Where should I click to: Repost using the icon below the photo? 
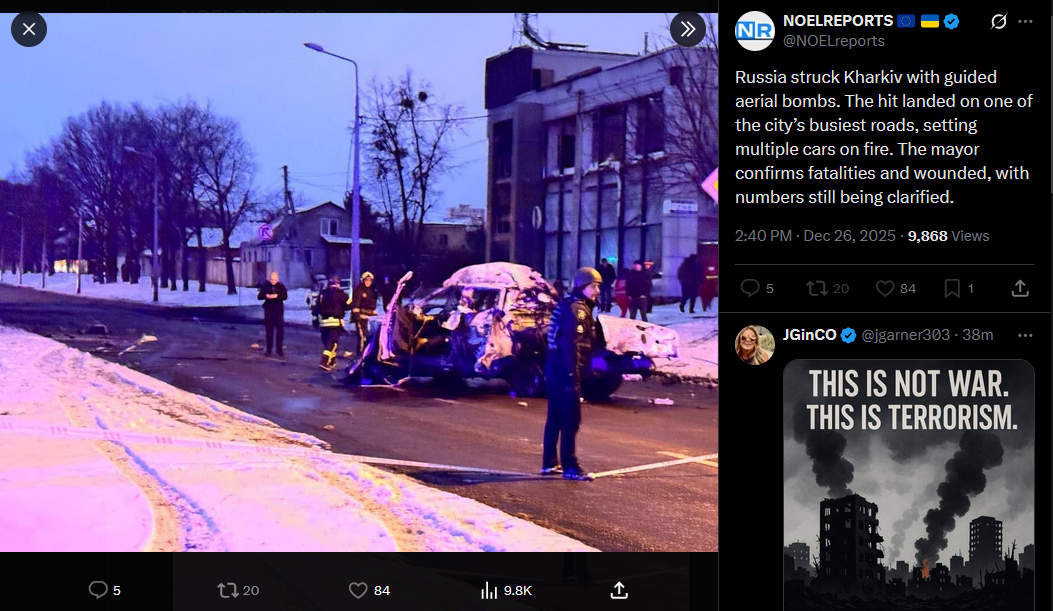[238, 590]
